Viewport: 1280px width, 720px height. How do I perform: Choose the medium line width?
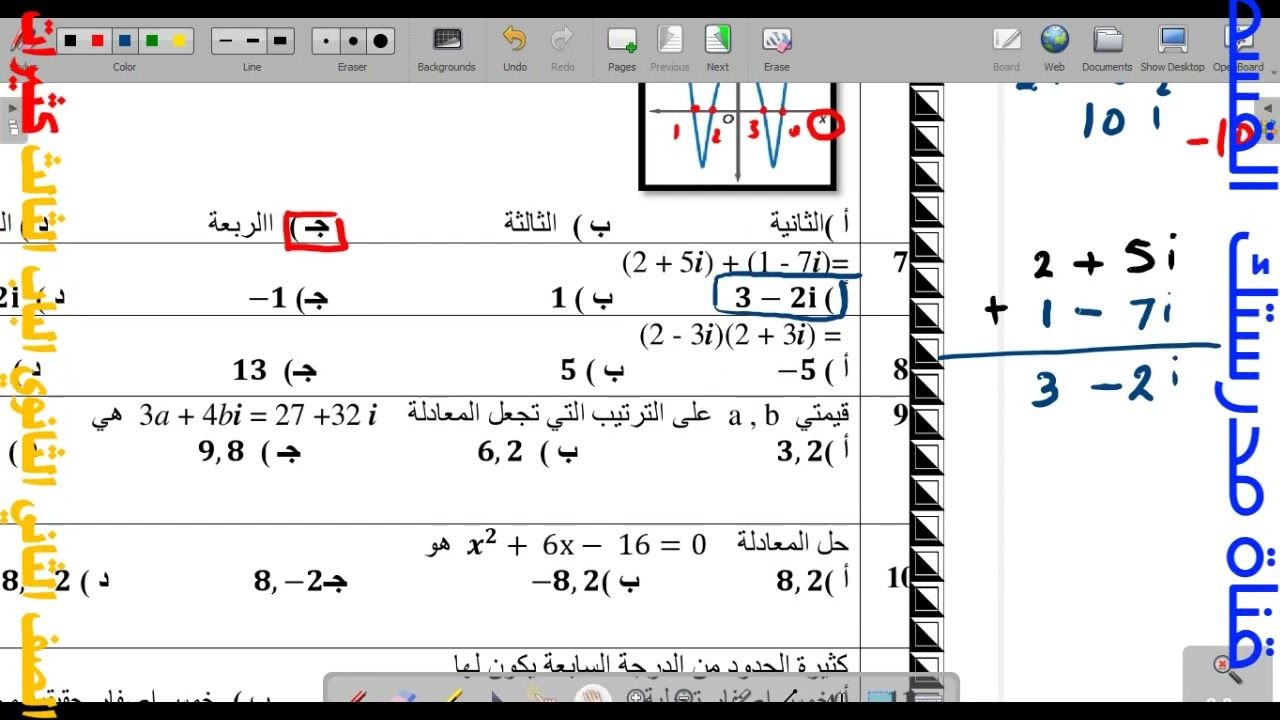click(x=253, y=41)
